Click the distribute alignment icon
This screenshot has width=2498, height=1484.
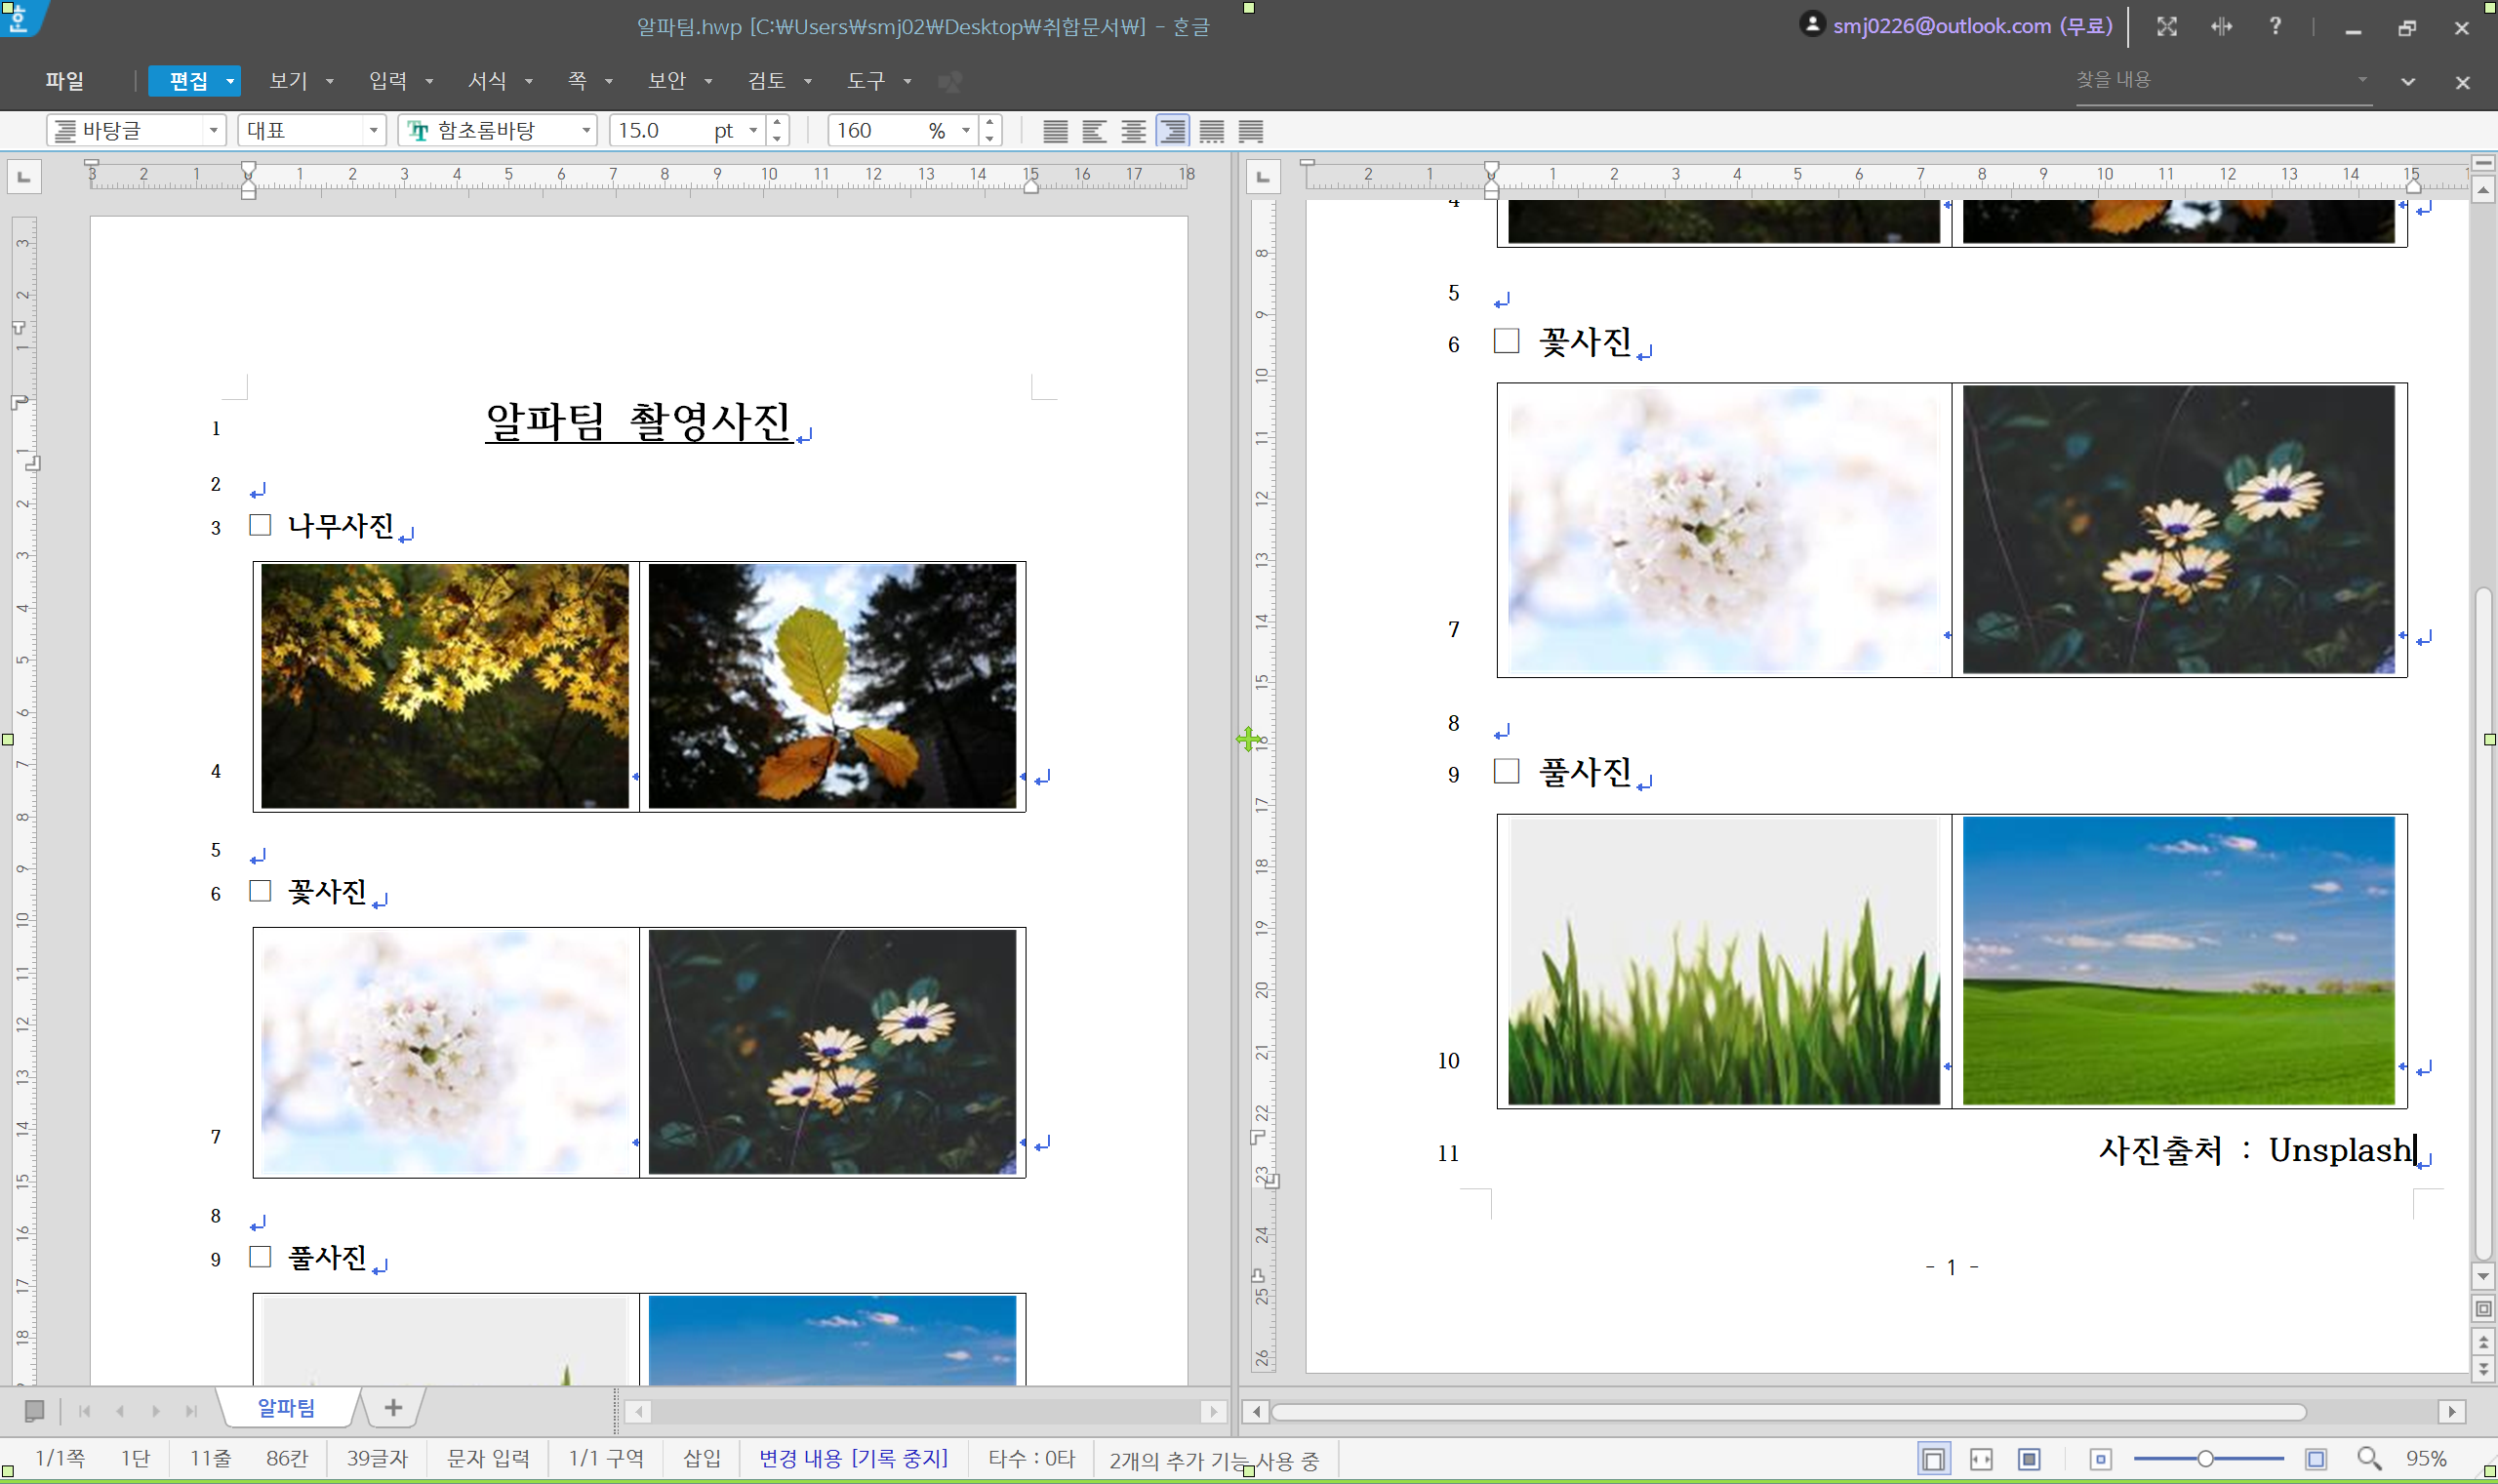[x=1211, y=131]
